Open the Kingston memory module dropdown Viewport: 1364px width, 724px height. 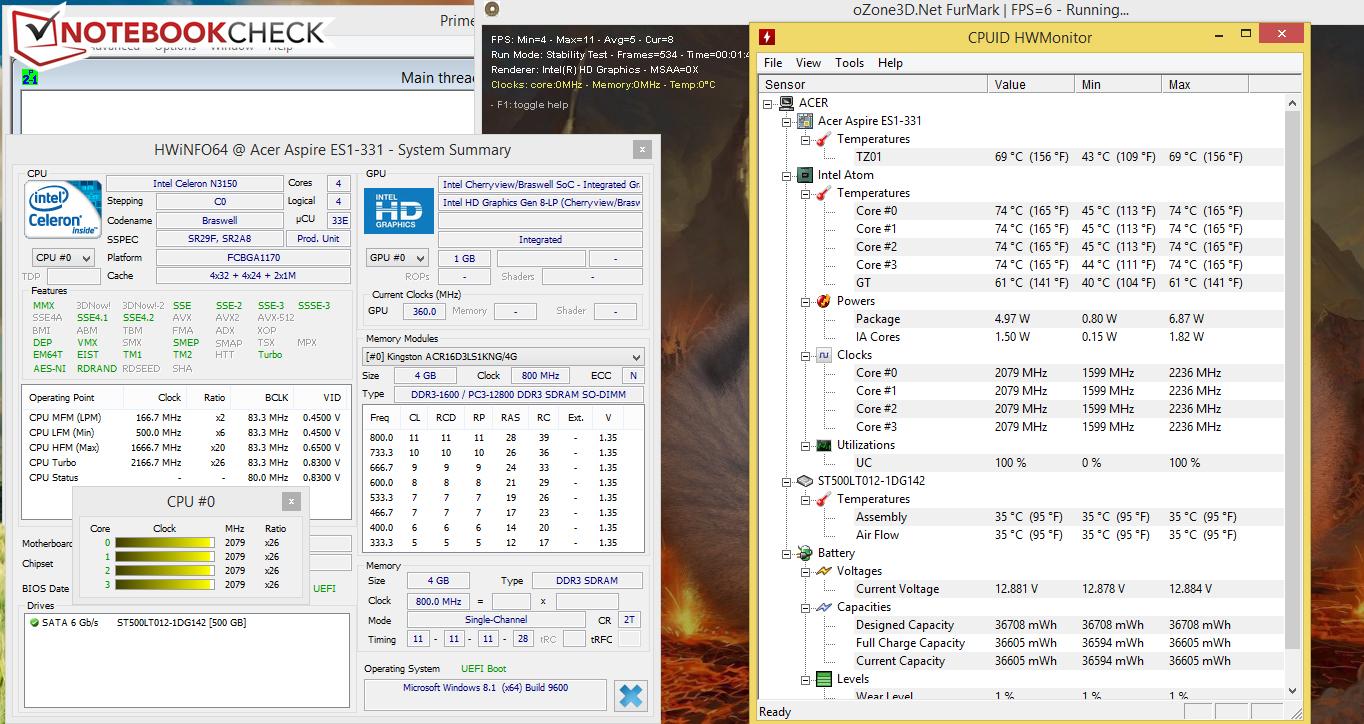point(503,356)
